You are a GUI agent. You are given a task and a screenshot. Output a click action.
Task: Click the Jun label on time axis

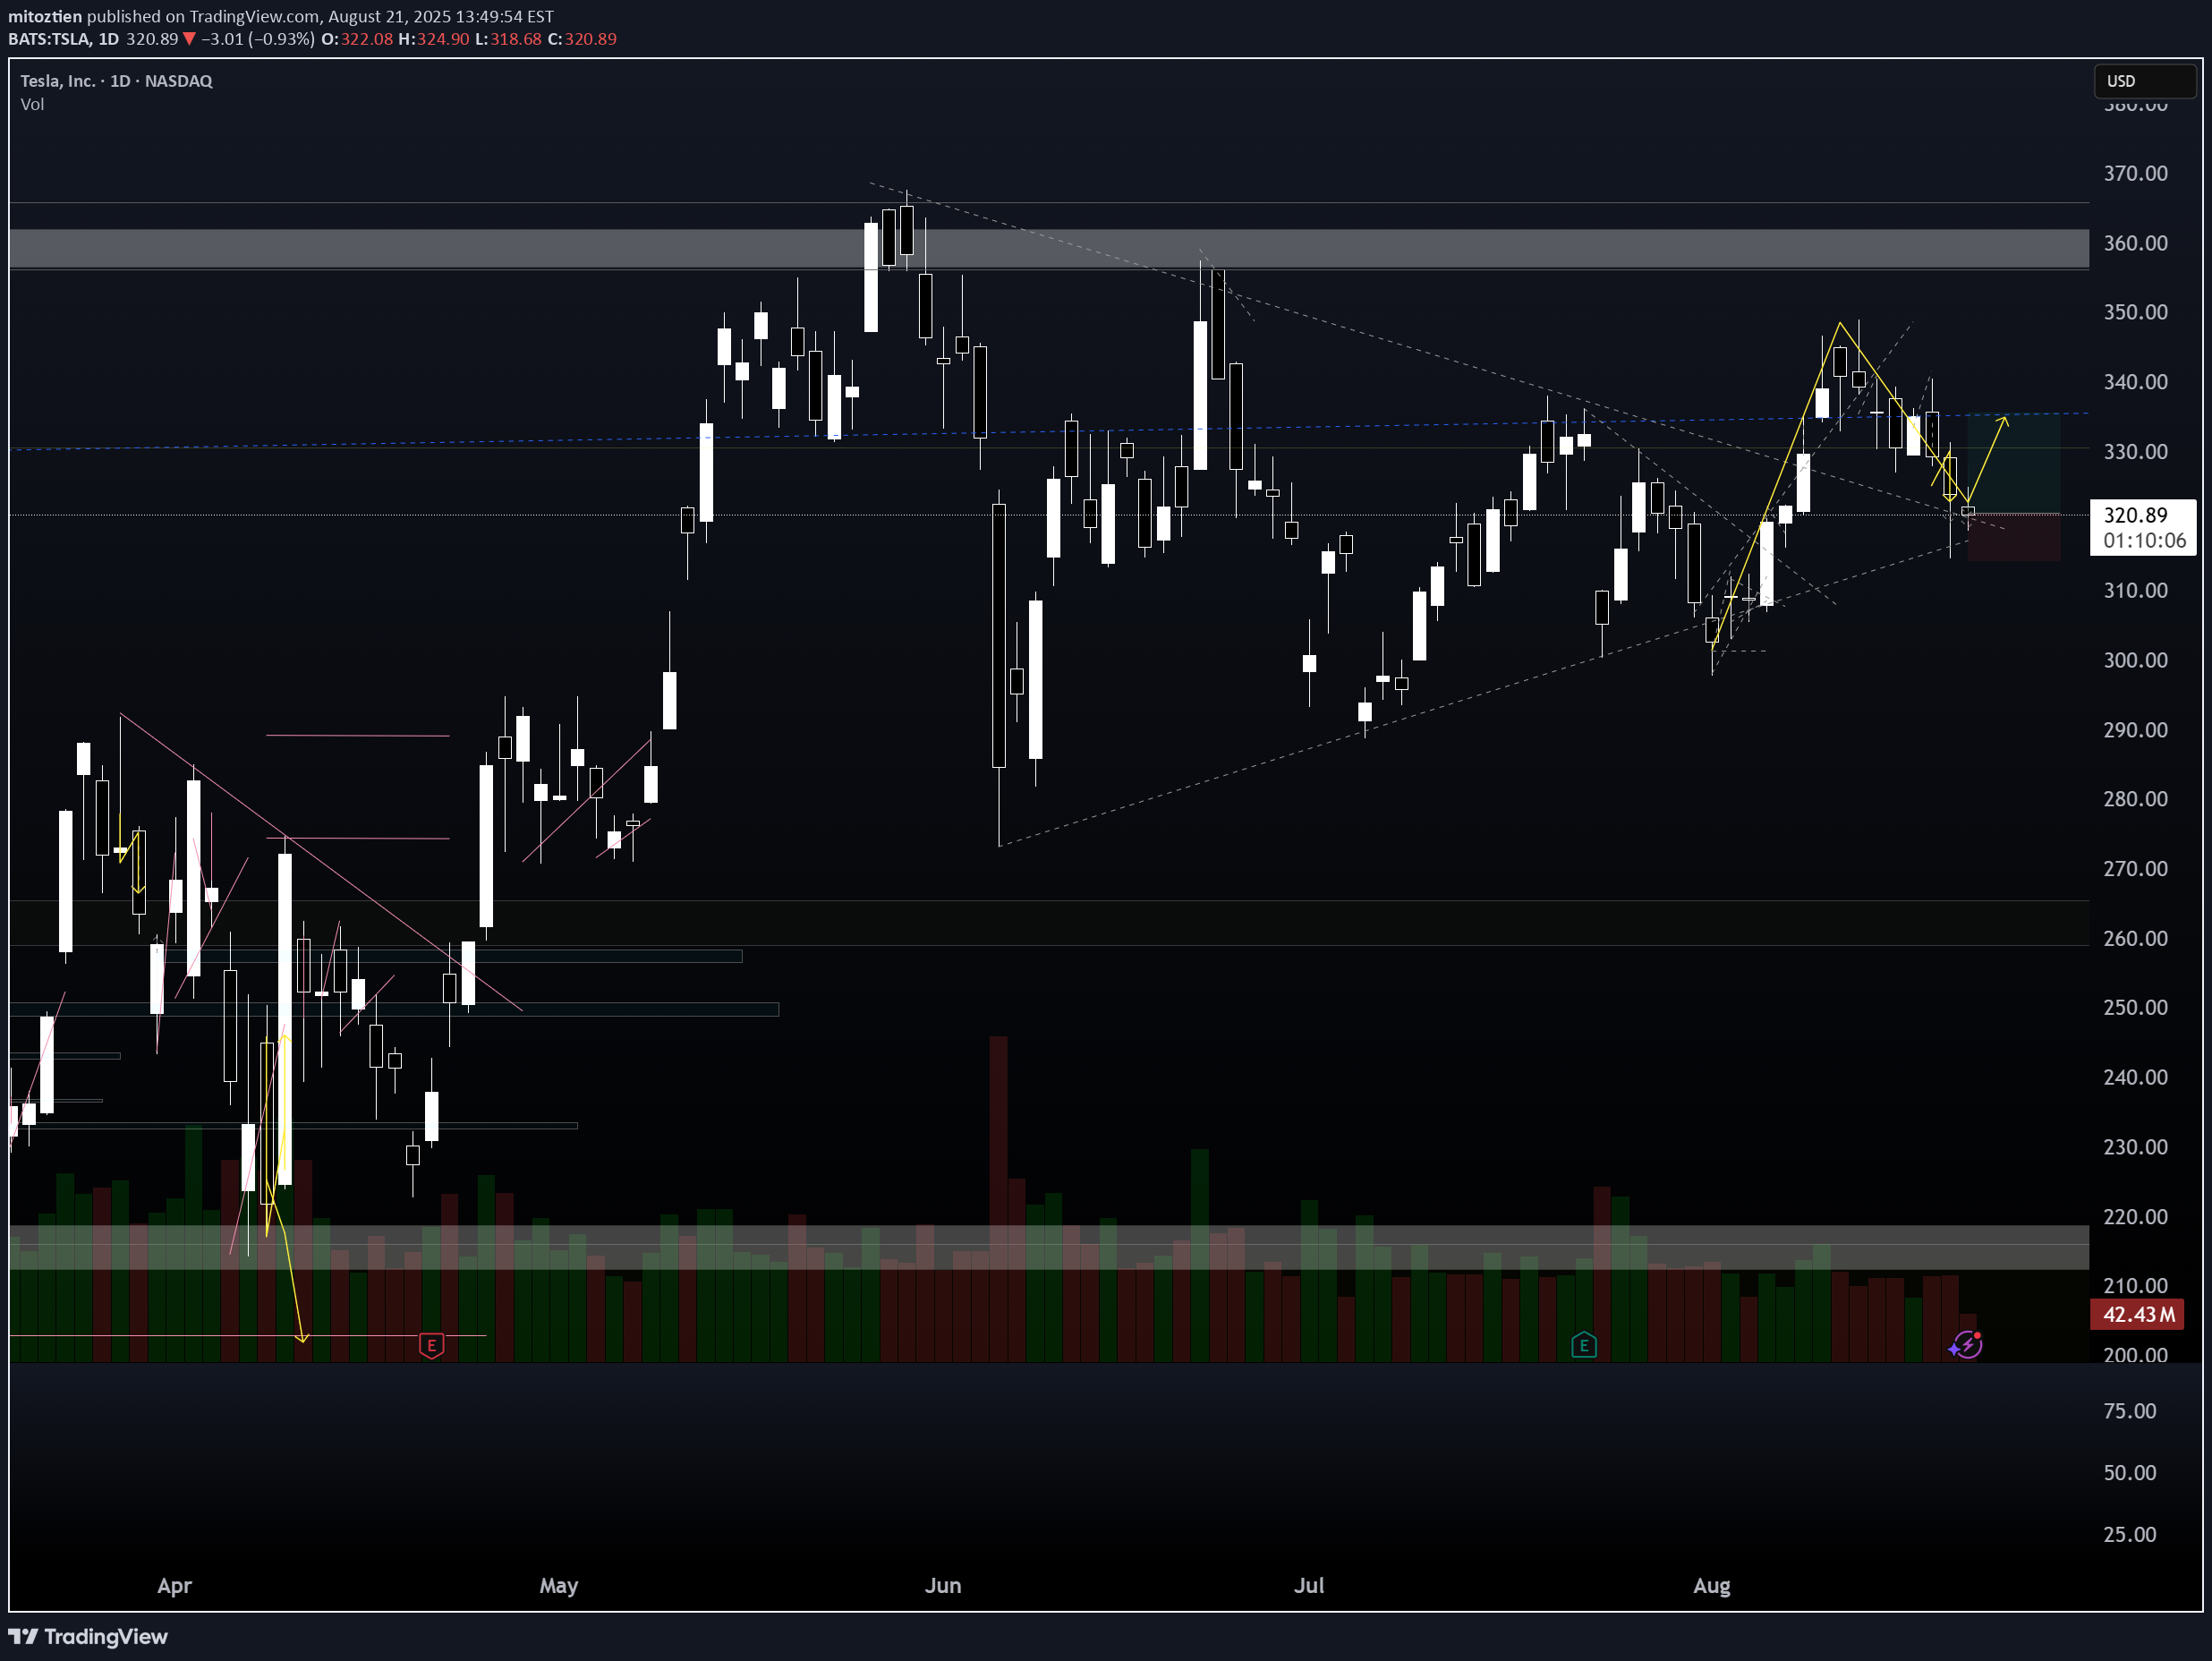943,1585
